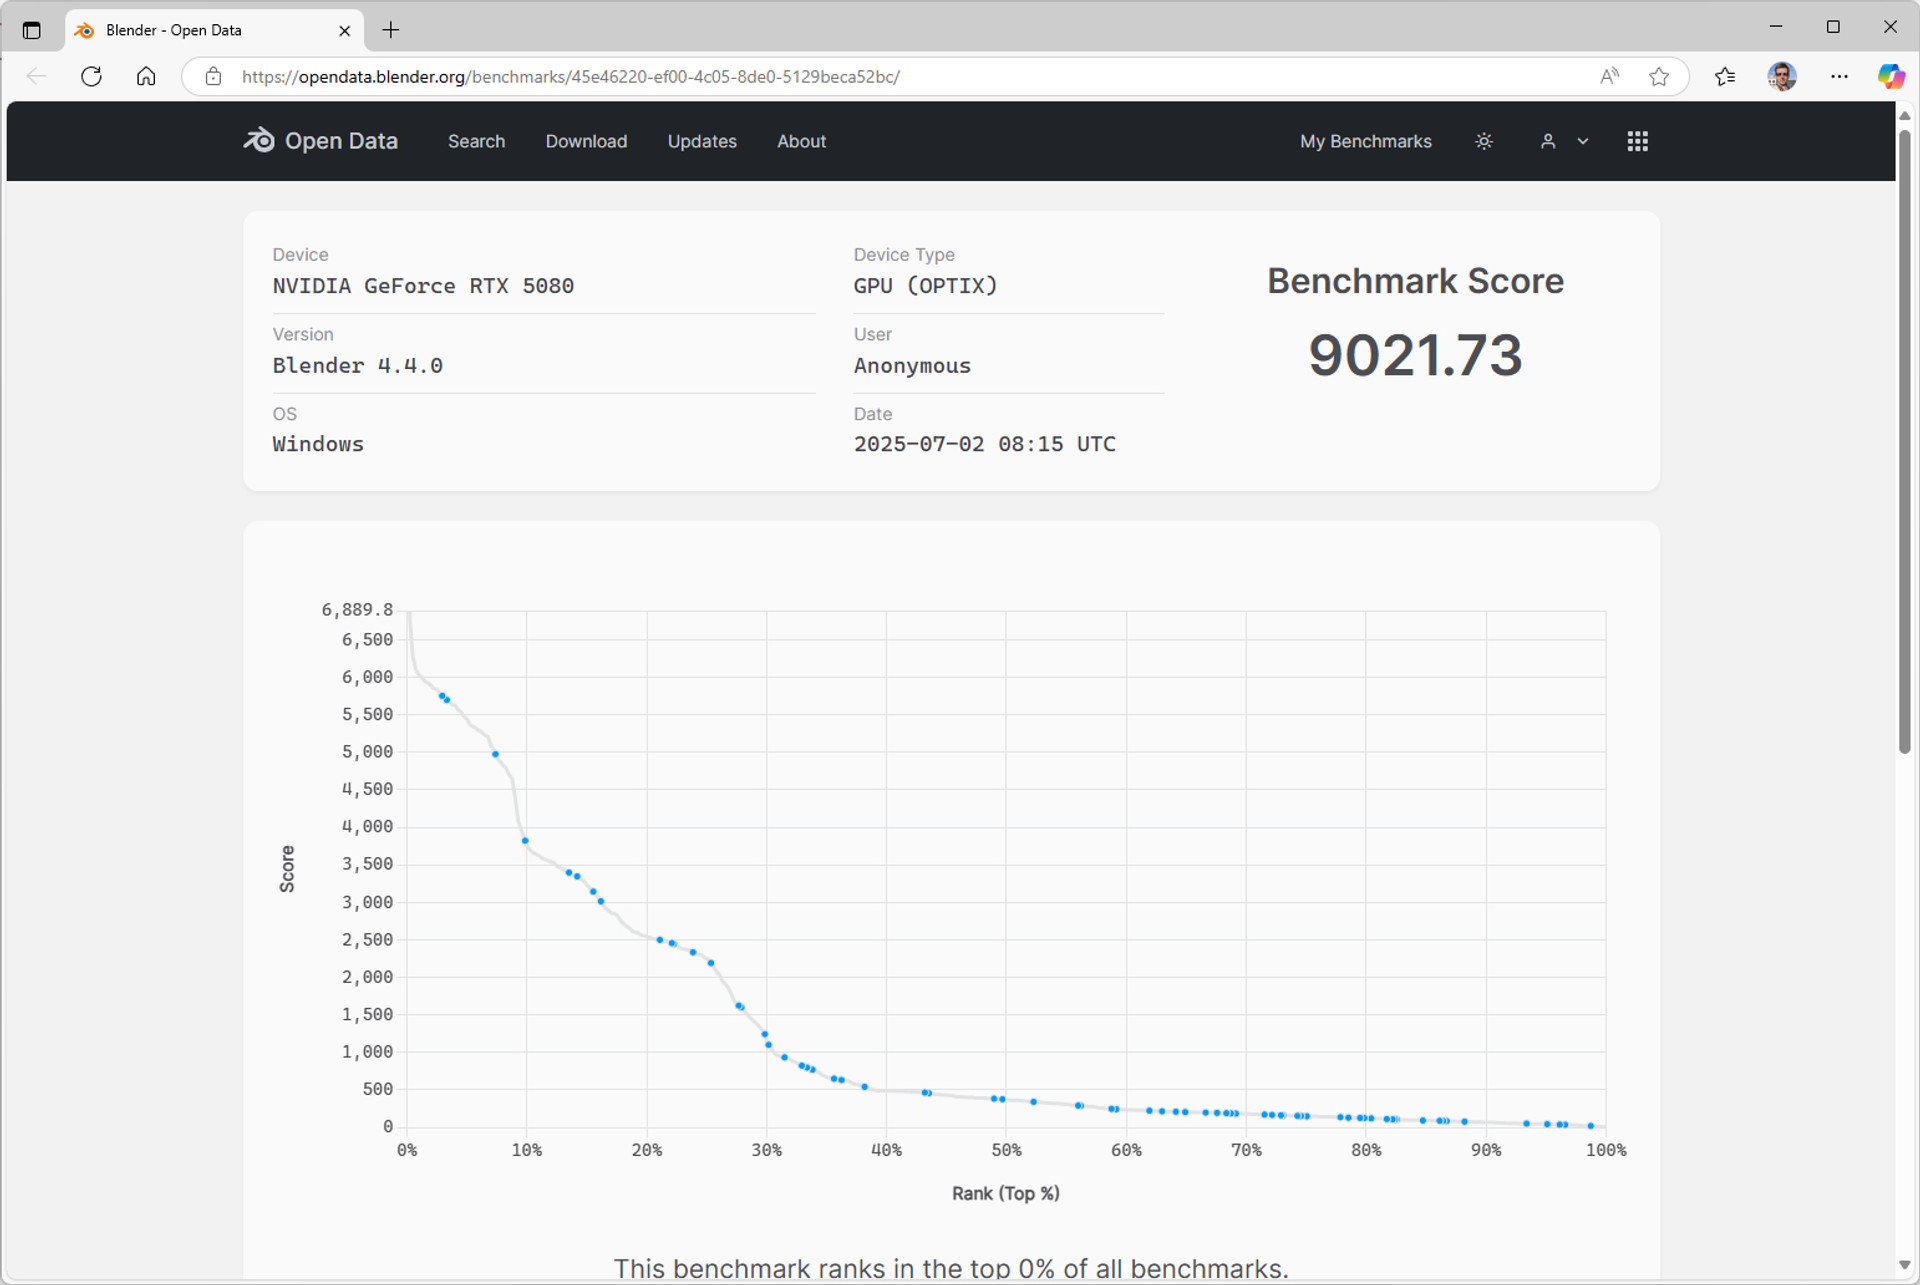The height and width of the screenshot is (1285, 1920).
Task: Select the NVIDIA GeForce RTX 5080 text
Action: (x=423, y=286)
